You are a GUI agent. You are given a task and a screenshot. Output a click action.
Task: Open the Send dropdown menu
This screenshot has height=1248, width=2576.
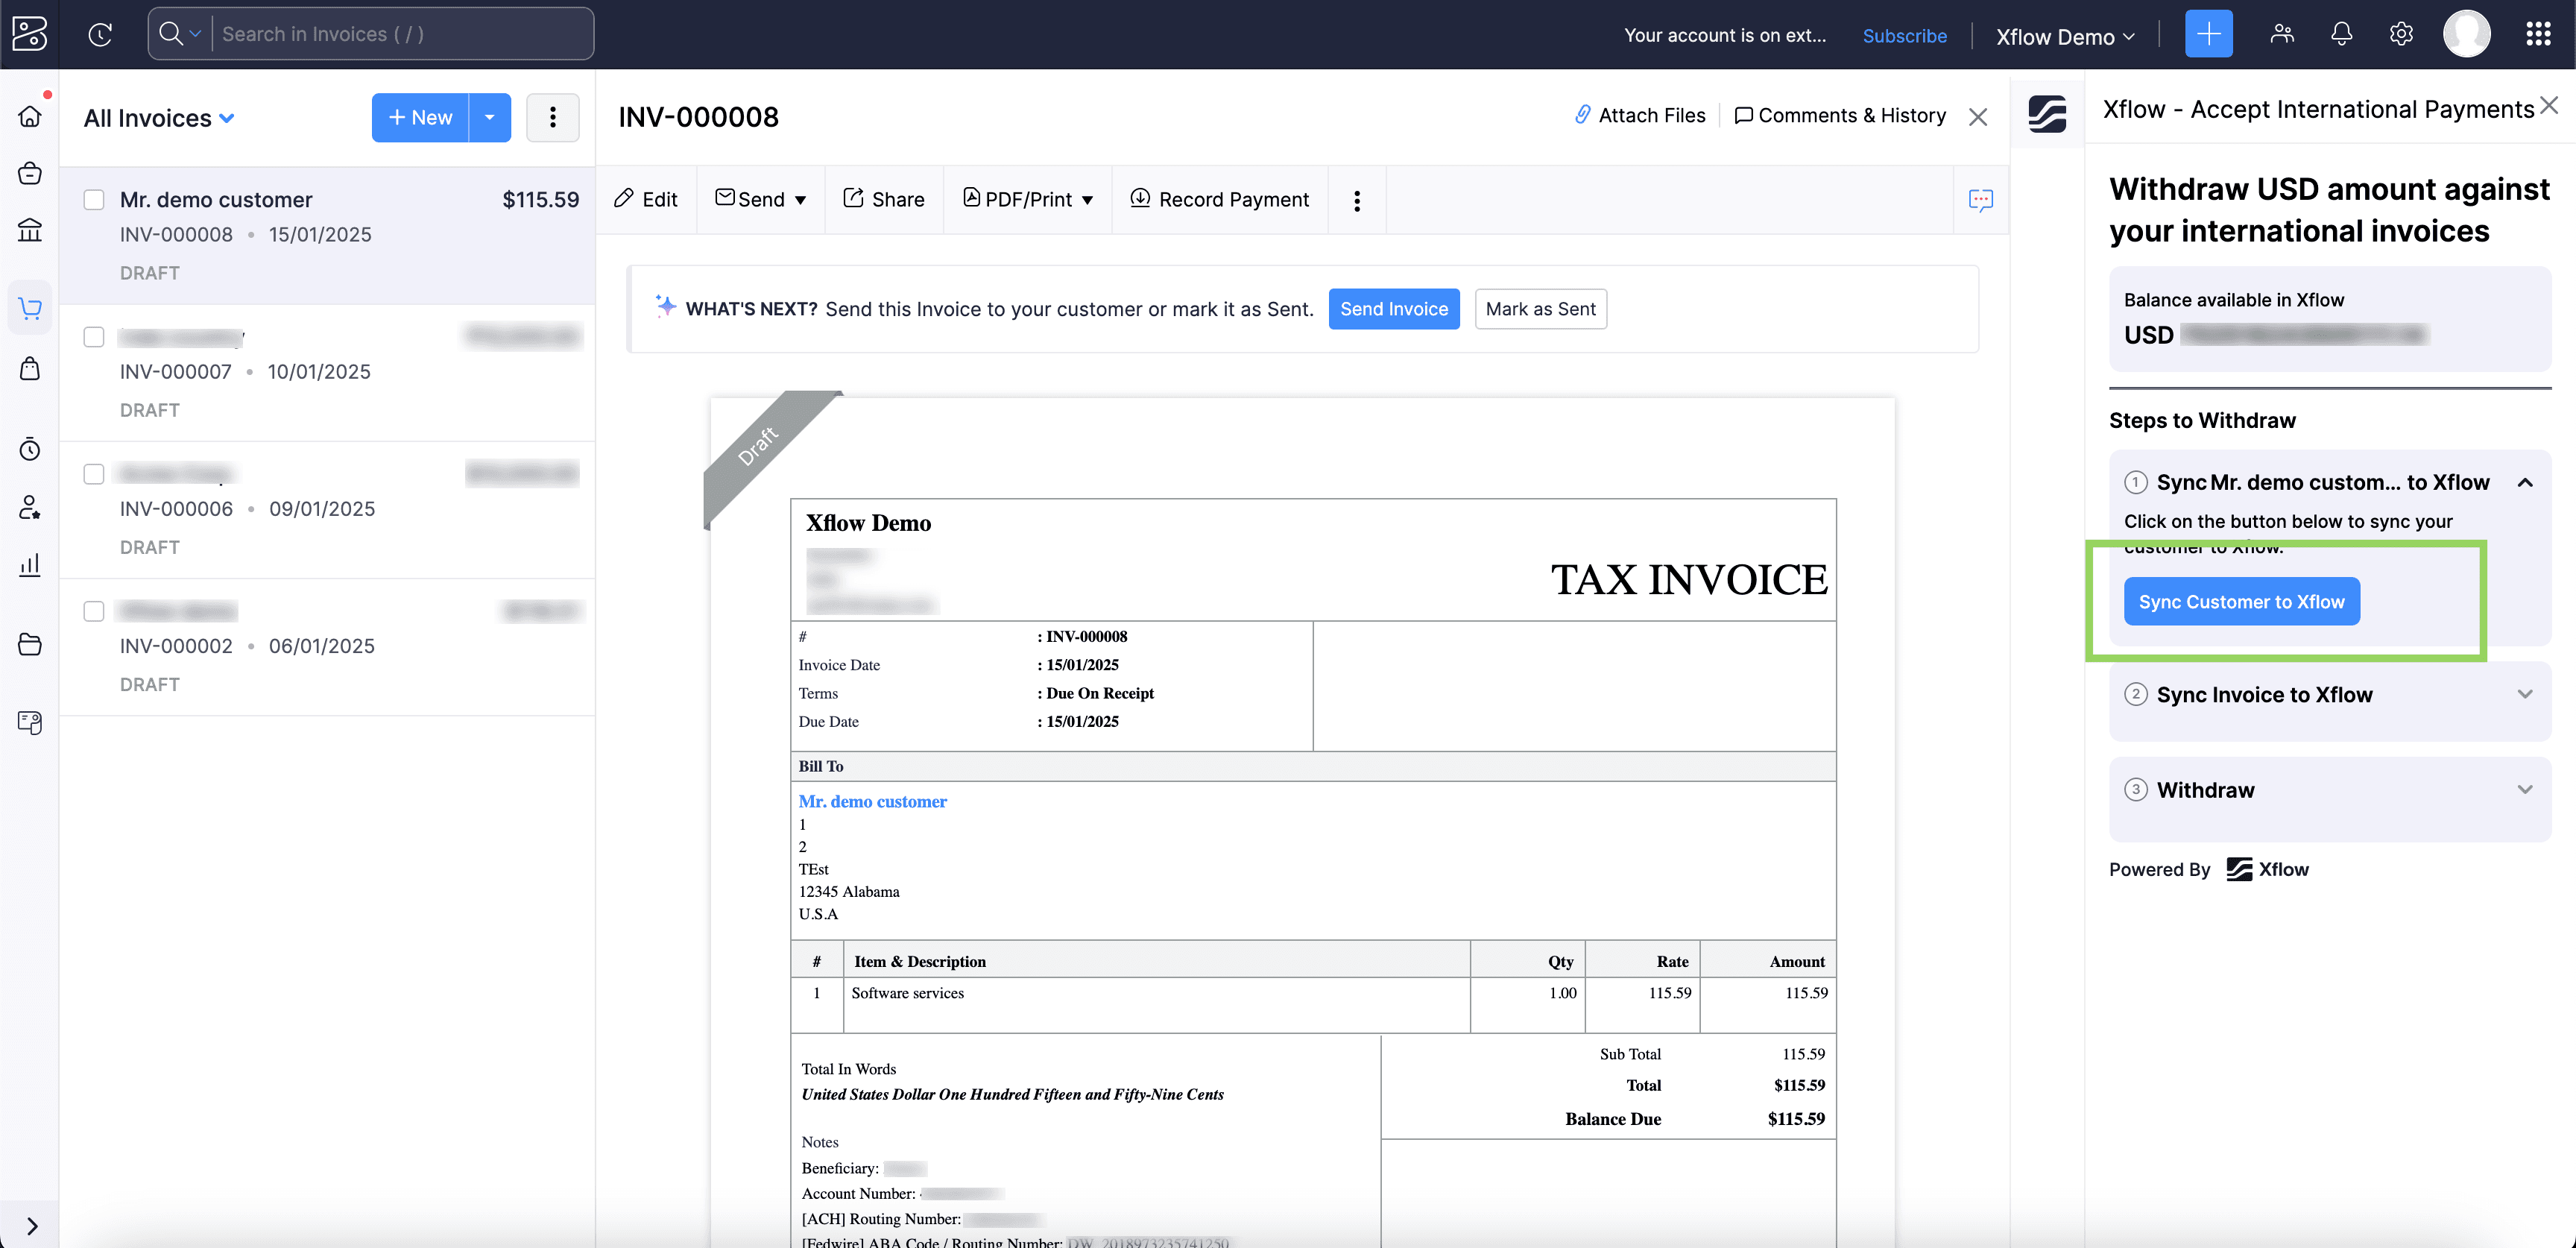tap(761, 199)
